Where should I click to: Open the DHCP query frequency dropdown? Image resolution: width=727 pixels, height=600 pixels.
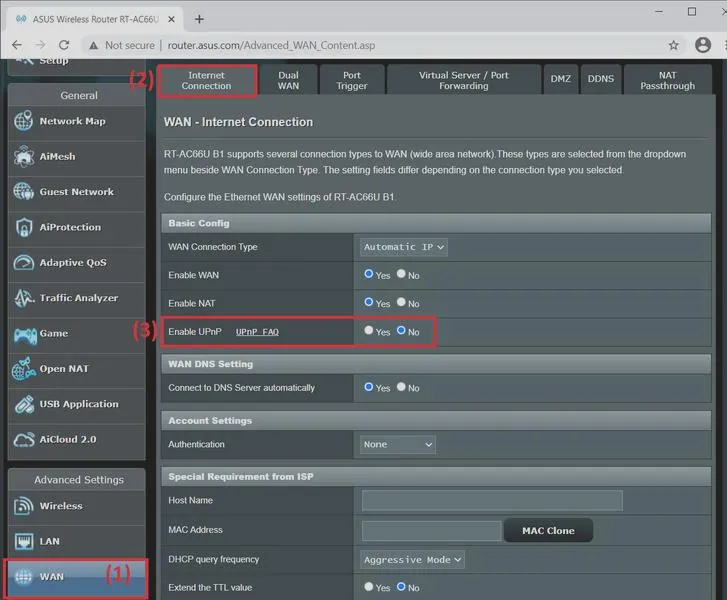(x=412, y=560)
